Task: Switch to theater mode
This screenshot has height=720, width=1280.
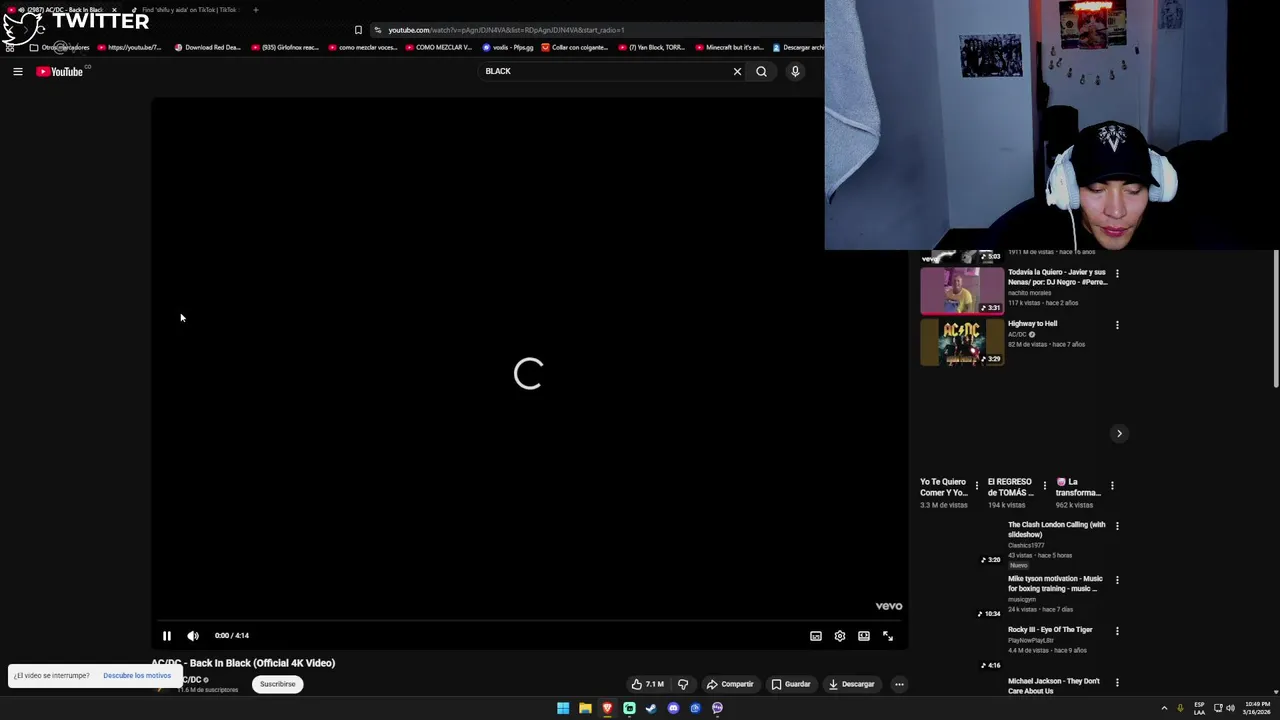Action: pos(864,636)
